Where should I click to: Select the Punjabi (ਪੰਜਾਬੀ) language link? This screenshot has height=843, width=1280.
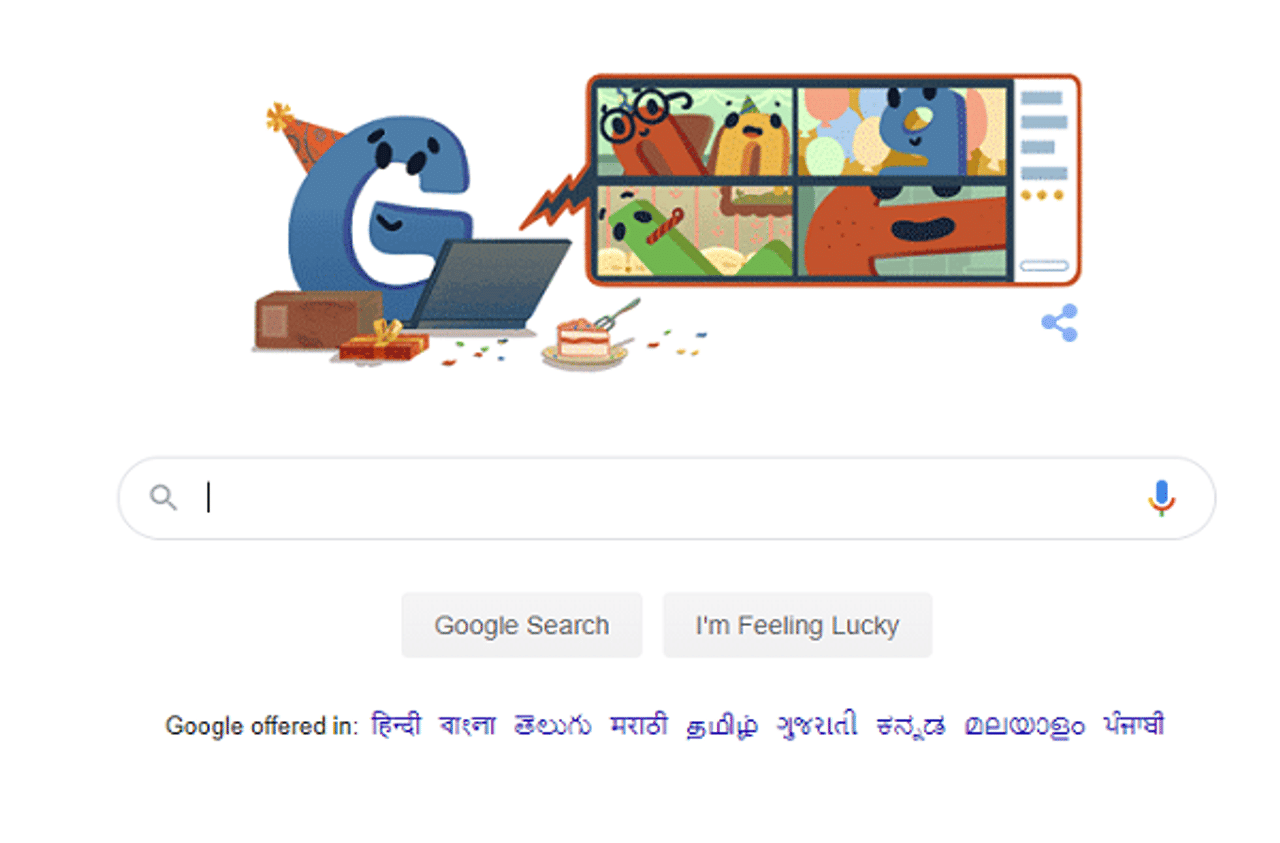[x=1134, y=725]
